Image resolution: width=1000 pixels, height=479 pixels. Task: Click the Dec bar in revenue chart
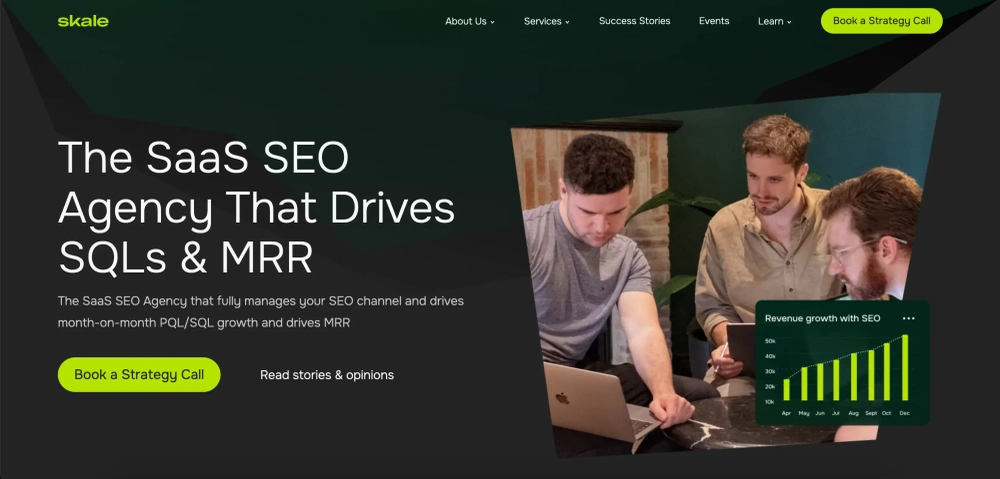904,367
